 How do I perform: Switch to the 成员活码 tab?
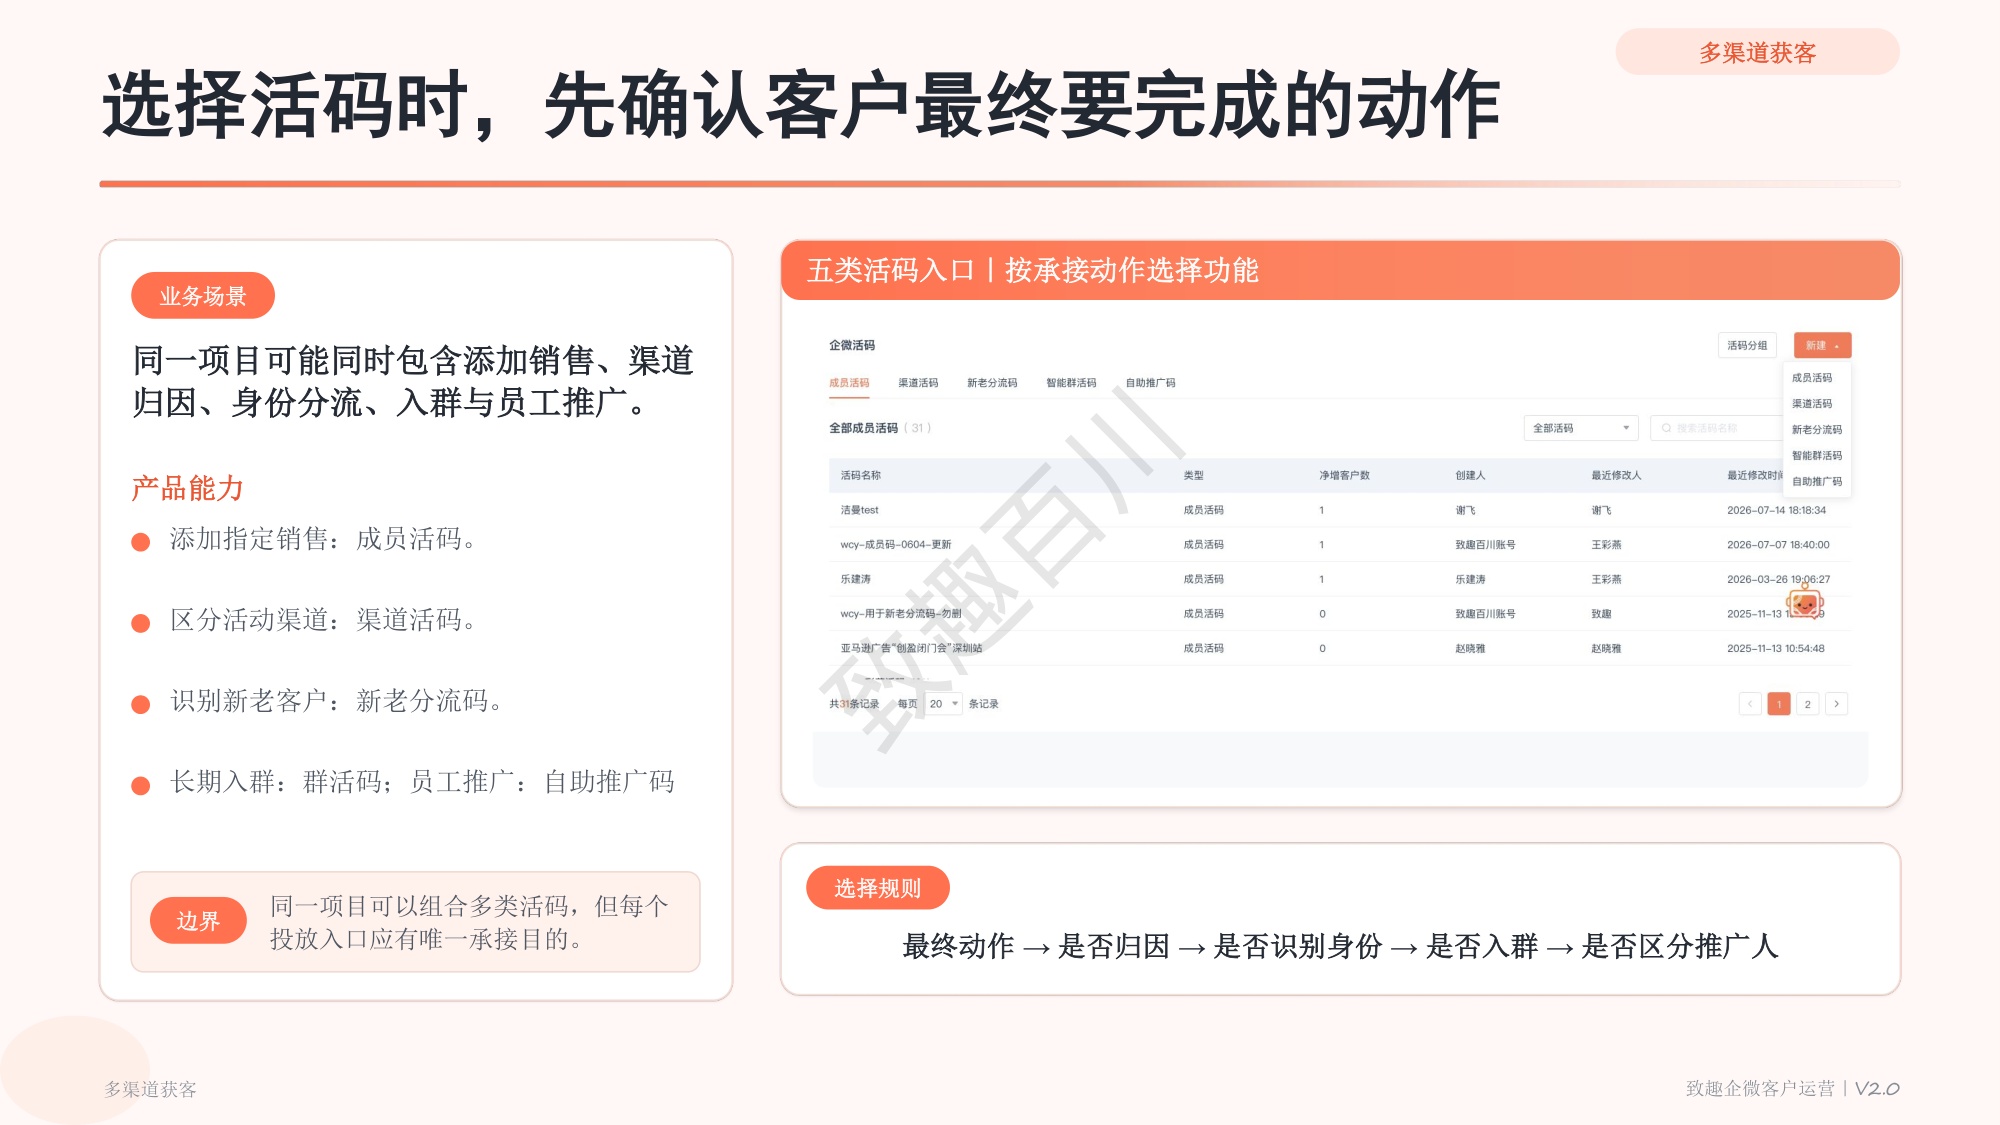849,383
